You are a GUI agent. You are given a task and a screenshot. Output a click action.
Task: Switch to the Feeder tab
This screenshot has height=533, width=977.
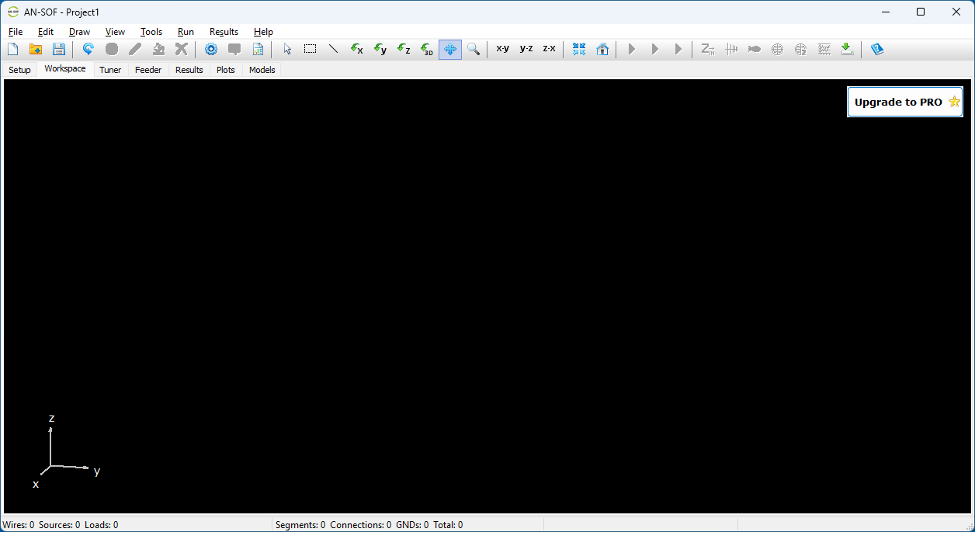pyautogui.click(x=148, y=70)
